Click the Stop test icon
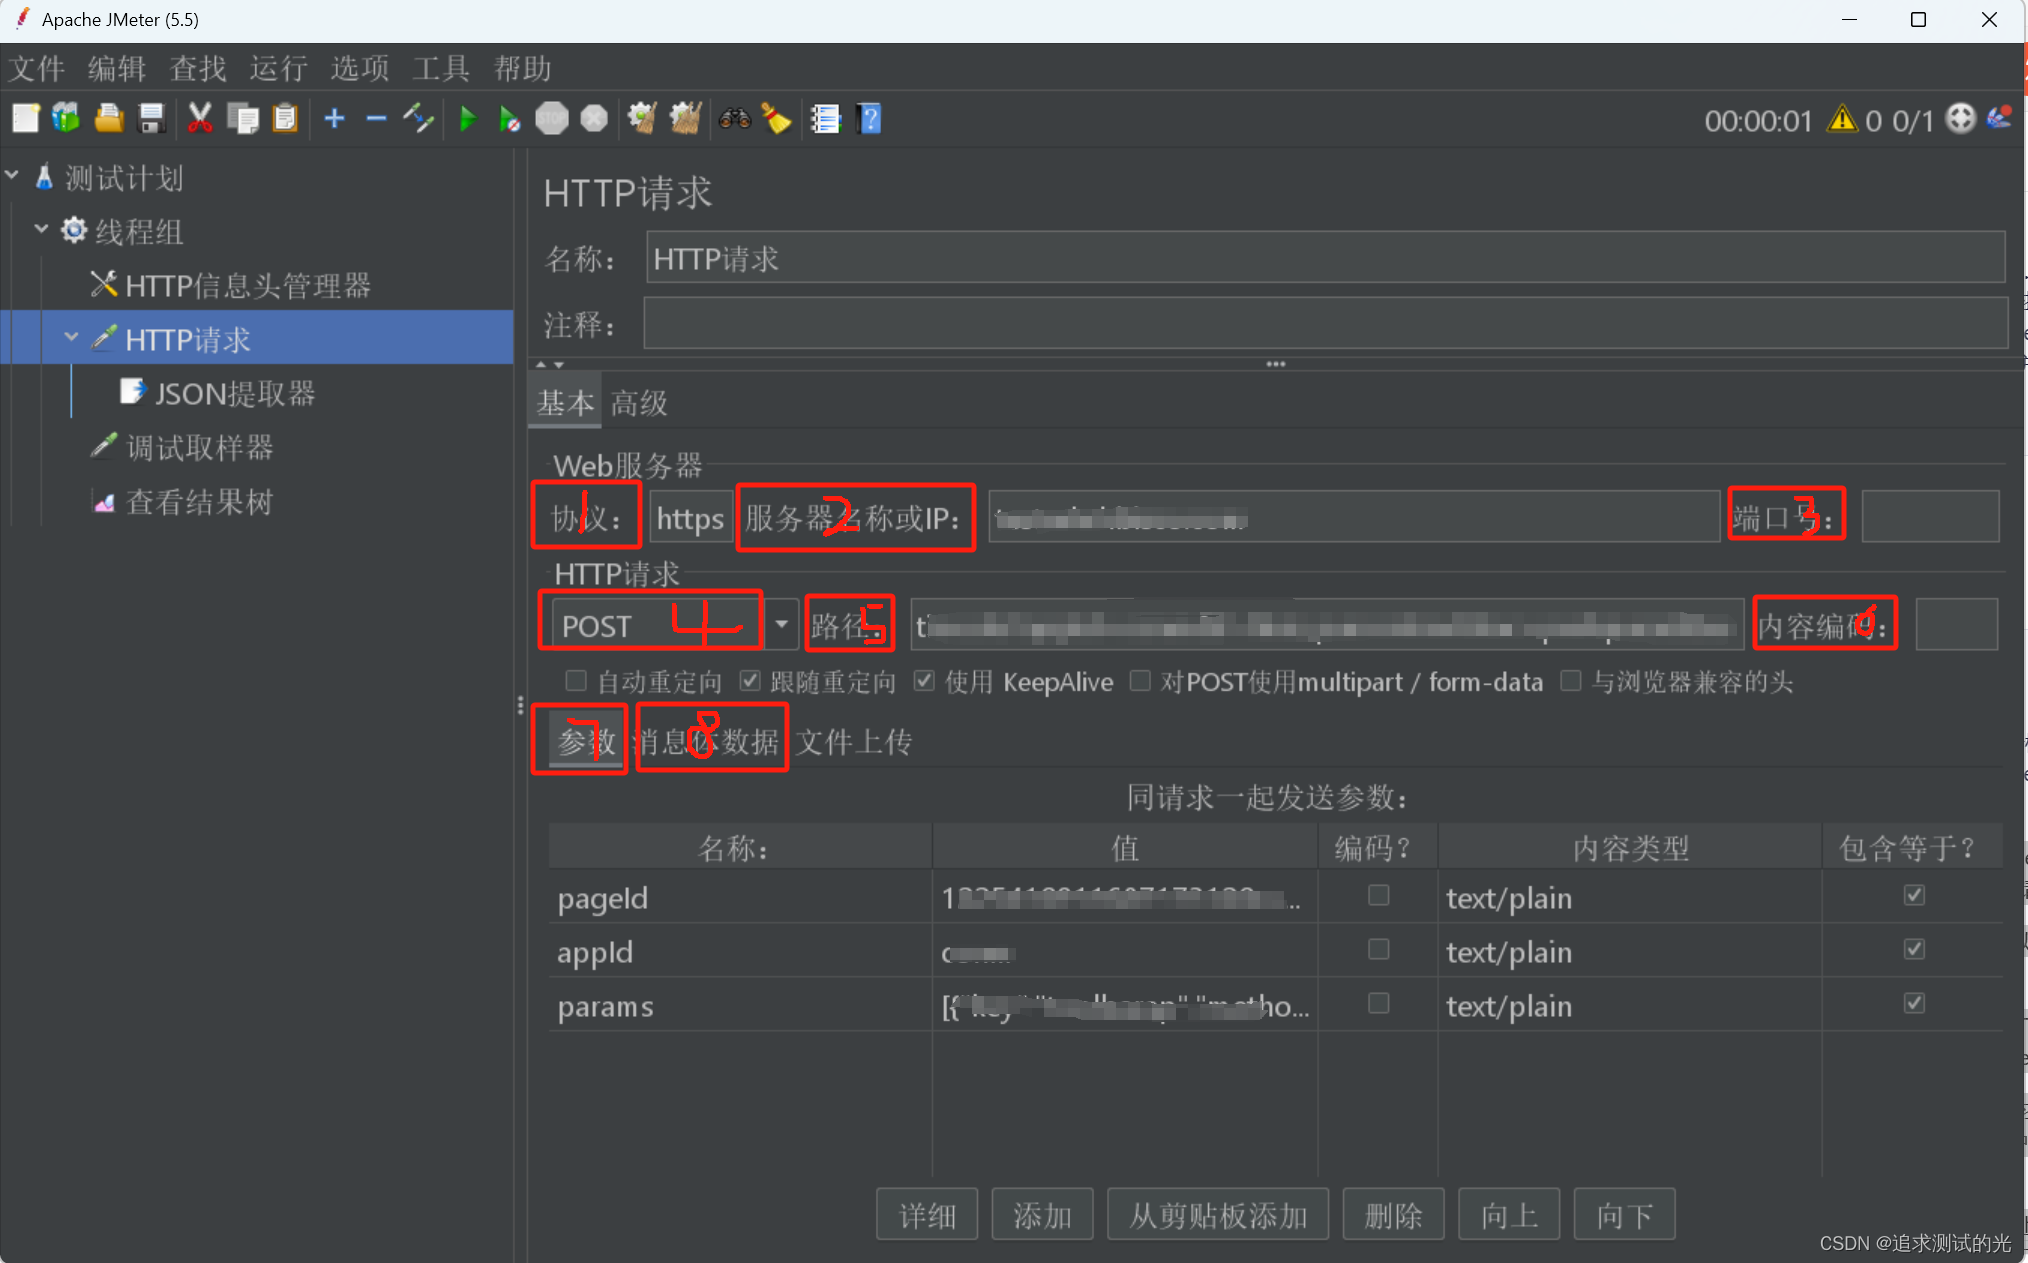This screenshot has width=2028, height=1263. coord(552,119)
